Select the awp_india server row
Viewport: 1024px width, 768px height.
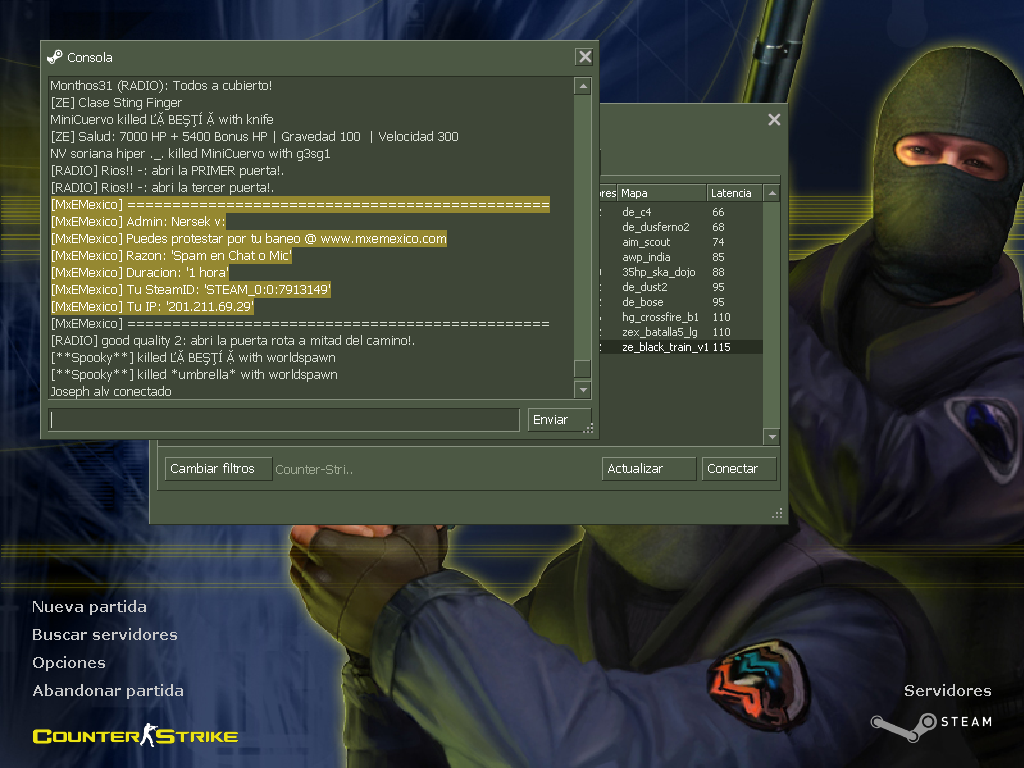tap(680, 257)
